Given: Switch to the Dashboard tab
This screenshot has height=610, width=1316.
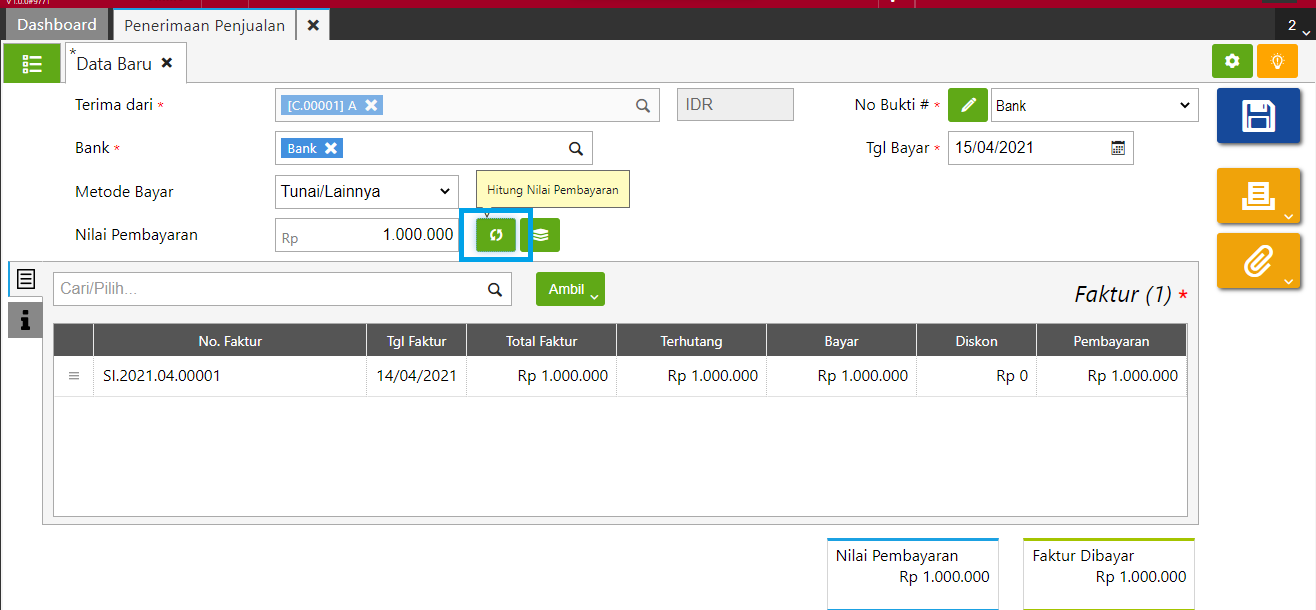Looking at the screenshot, I should tap(57, 25).
